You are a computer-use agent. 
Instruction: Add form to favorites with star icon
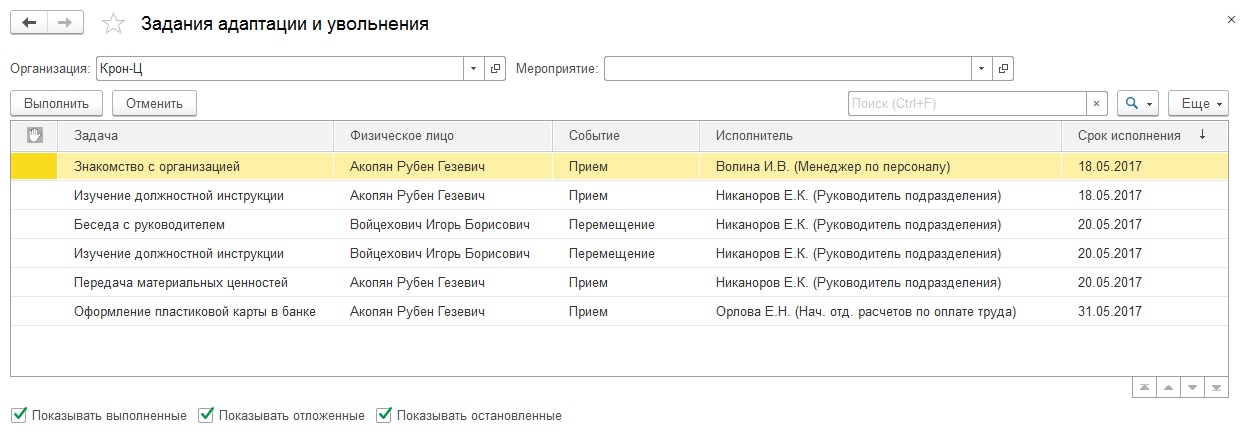pos(113,23)
